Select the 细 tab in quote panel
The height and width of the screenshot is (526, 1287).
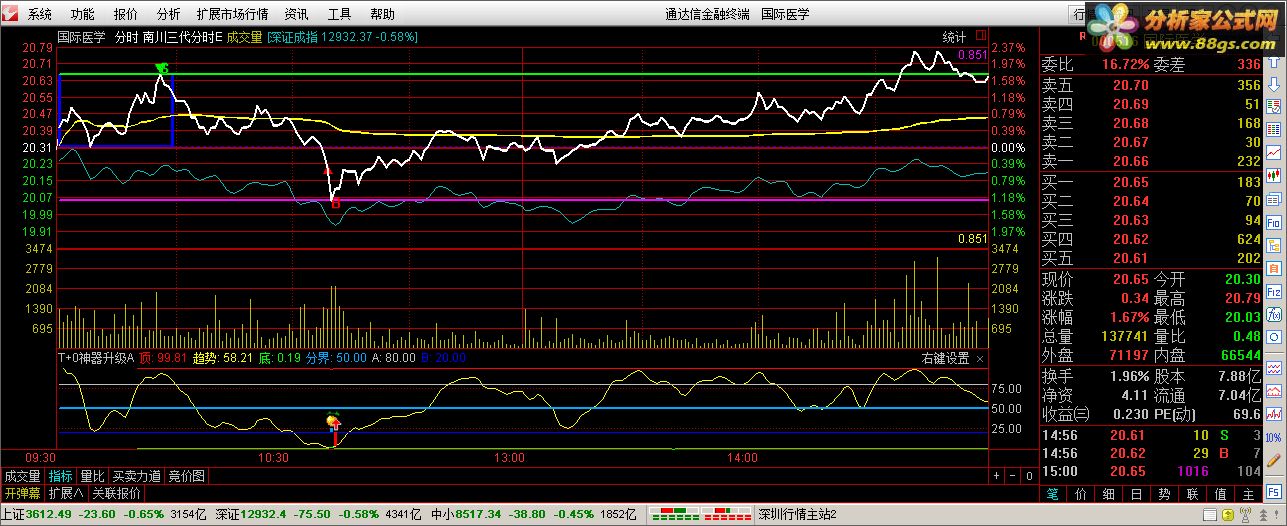coord(1108,493)
